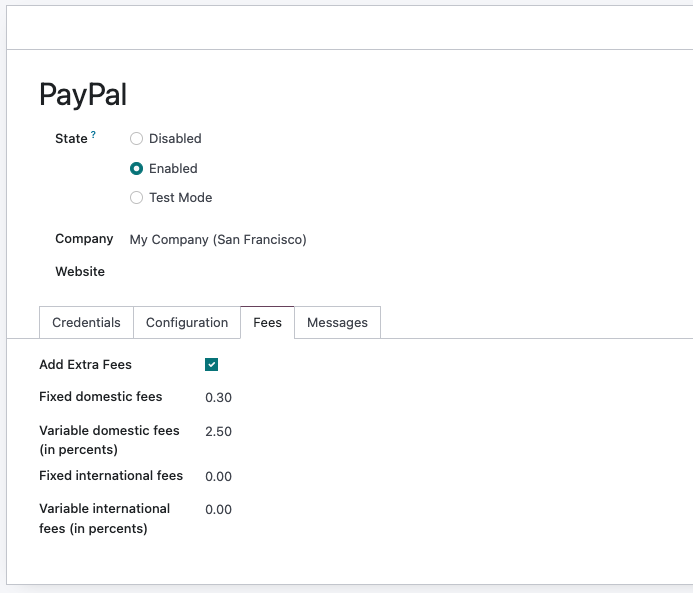Select the Fees tab
This screenshot has height=593, width=693.
[267, 323]
